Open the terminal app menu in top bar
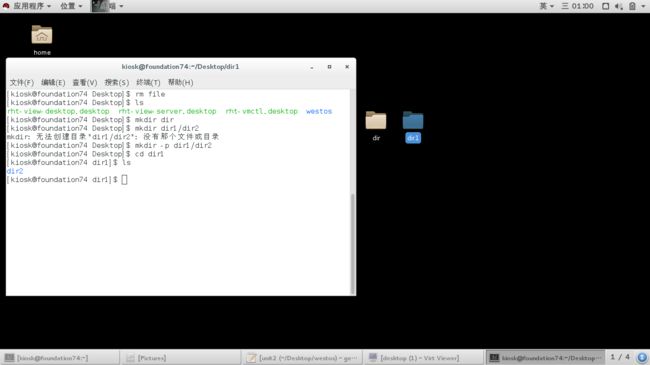The width and height of the screenshot is (650, 365). [108, 6]
